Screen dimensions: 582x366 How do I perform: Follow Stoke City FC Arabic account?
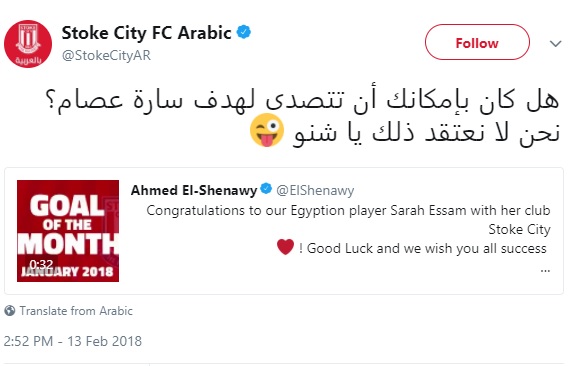[477, 42]
